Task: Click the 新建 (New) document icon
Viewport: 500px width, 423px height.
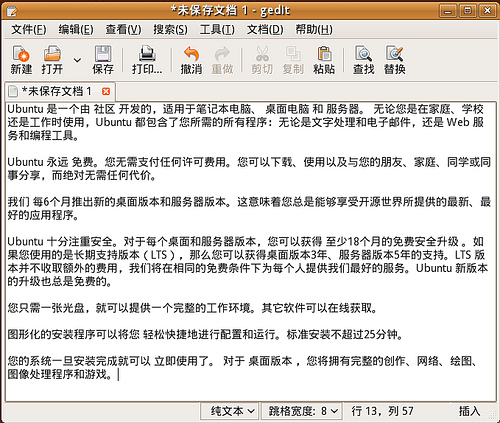Action: pyautogui.click(x=21, y=53)
